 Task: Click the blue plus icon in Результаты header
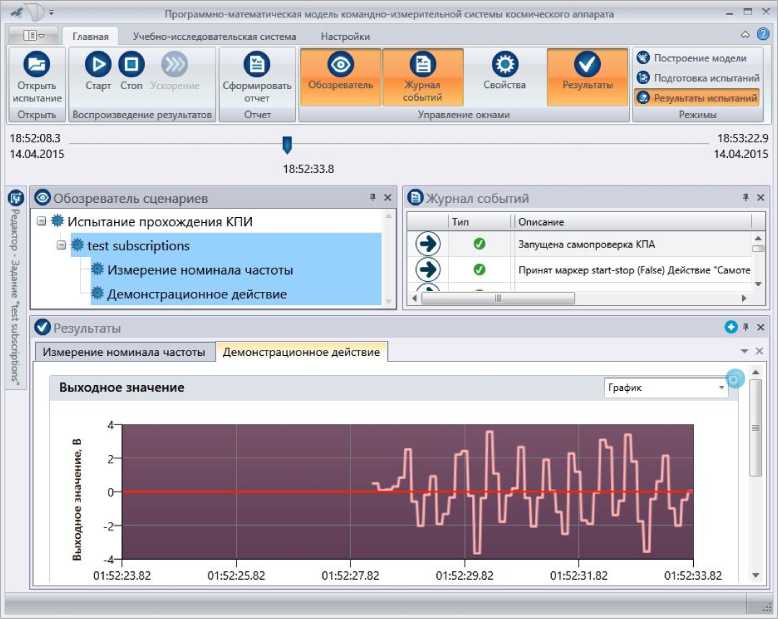coord(731,327)
